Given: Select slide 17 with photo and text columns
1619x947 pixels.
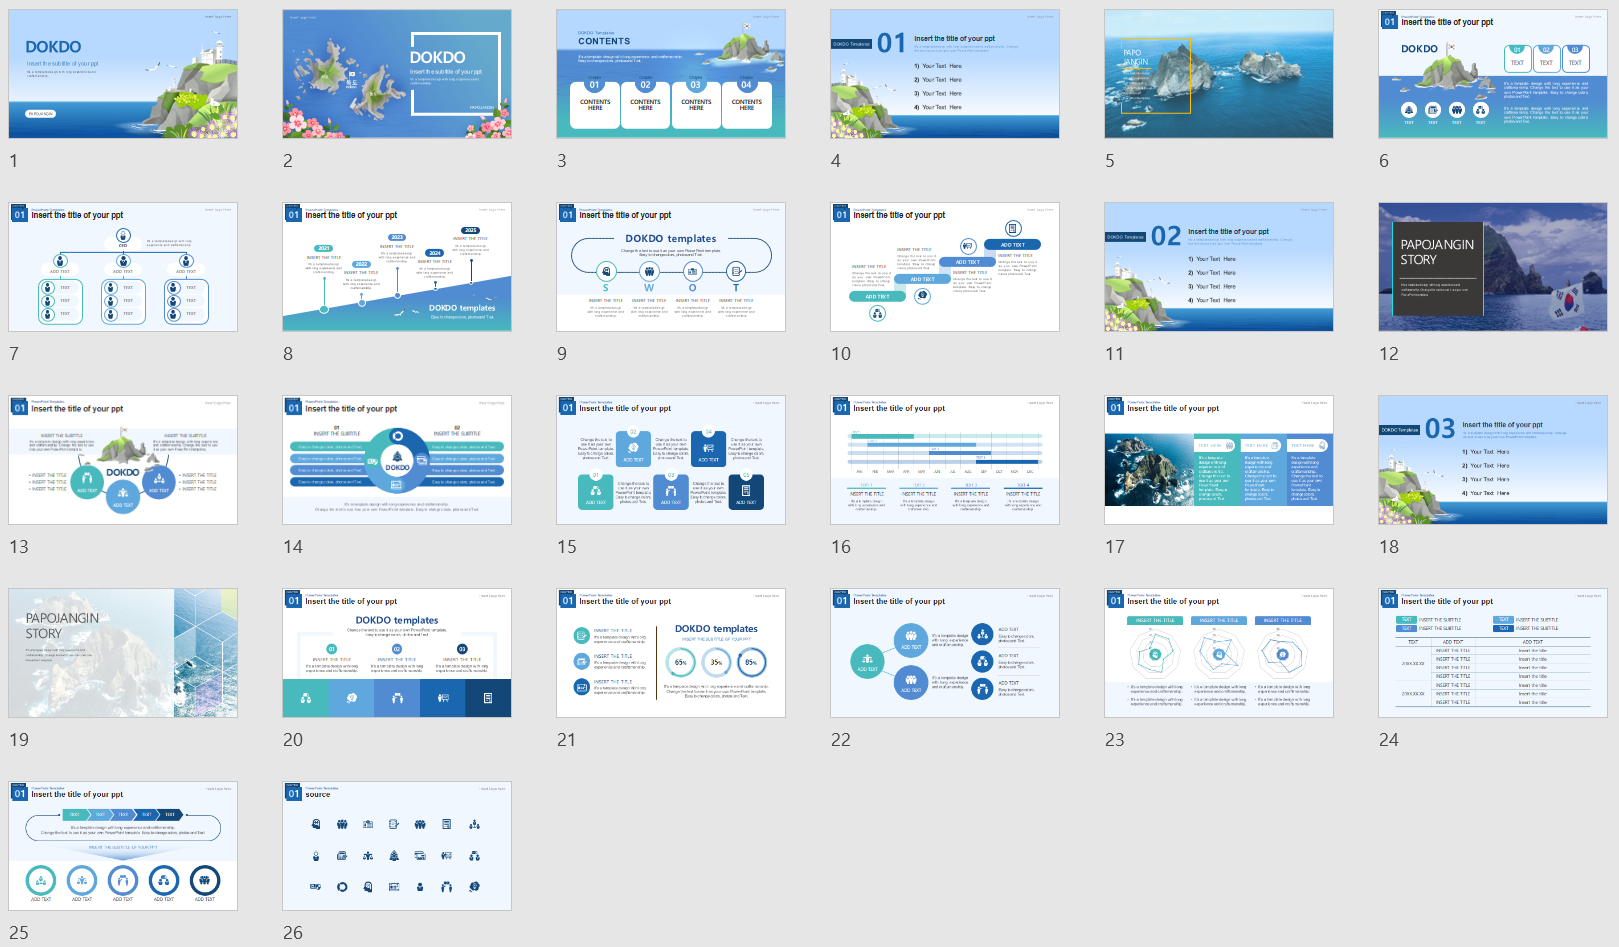Looking at the screenshot, I should coord(1219,460).
